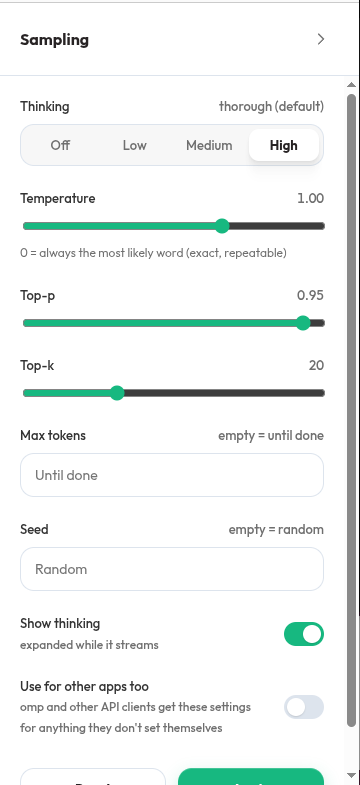Enable Use for other apps too toggle
This screenshot has width=360, height=785.
[x=304, y=707]
